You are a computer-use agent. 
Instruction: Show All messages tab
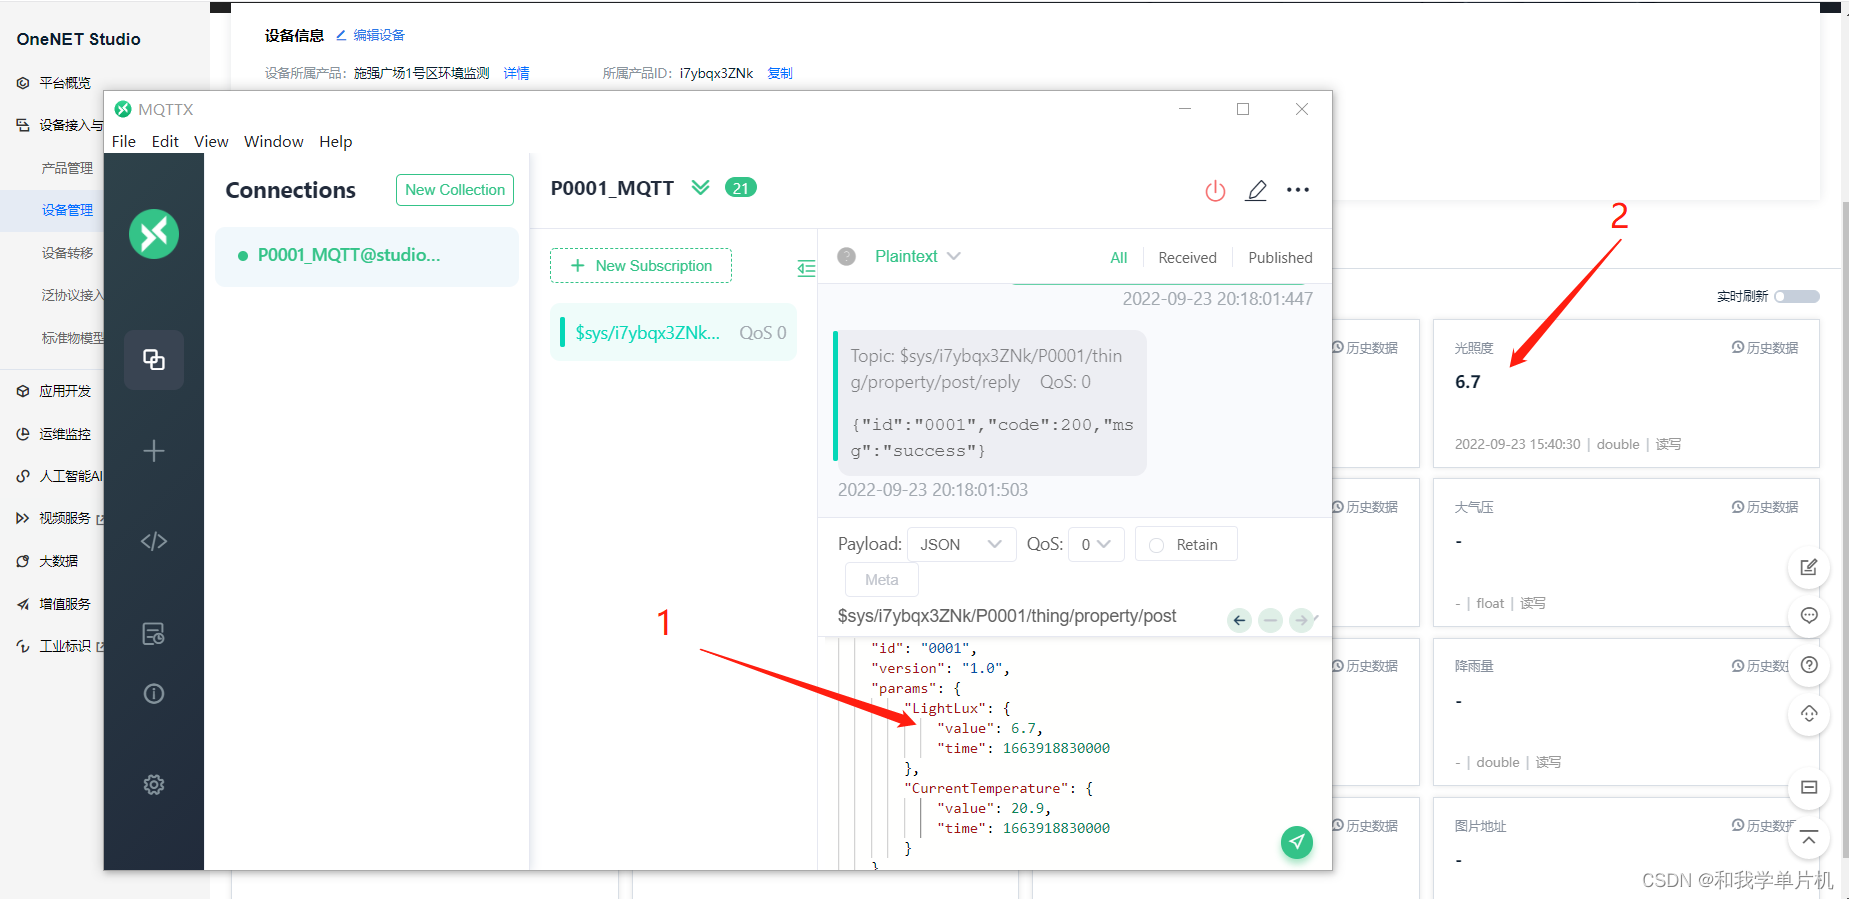point(1119,257)
